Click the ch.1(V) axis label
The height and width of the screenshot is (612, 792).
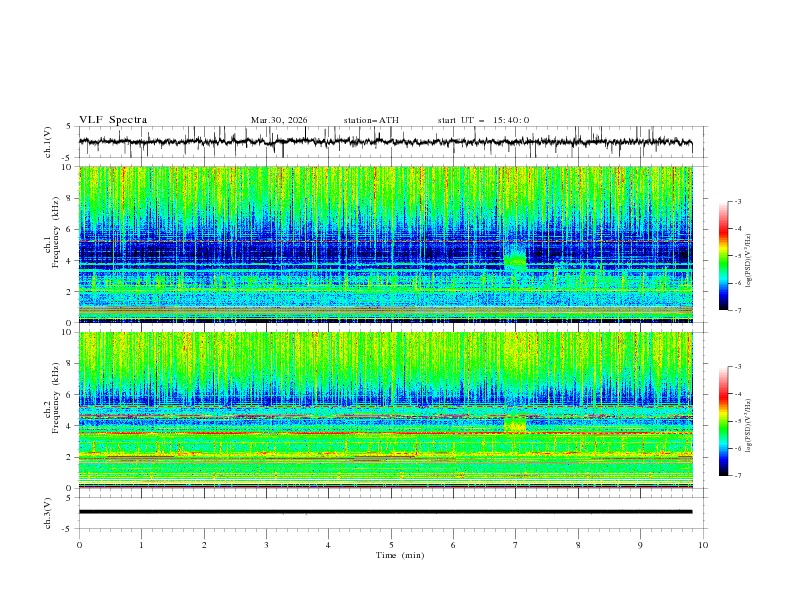point(48,142)
